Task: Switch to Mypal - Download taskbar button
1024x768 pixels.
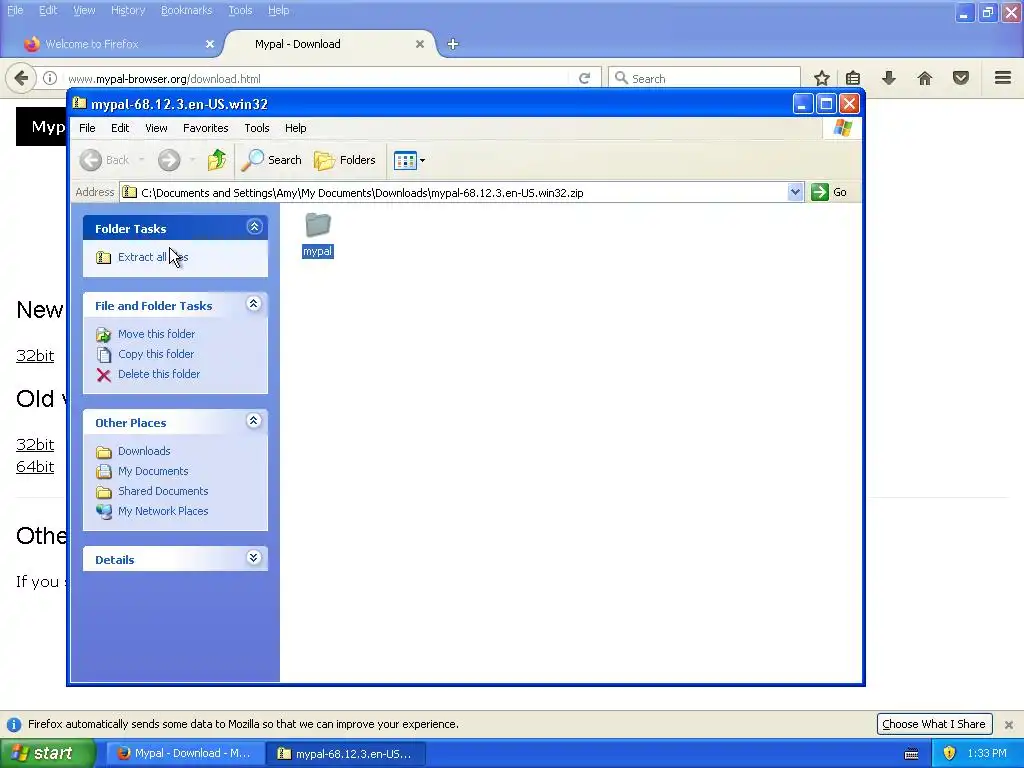Action: [x=185, y=754]
